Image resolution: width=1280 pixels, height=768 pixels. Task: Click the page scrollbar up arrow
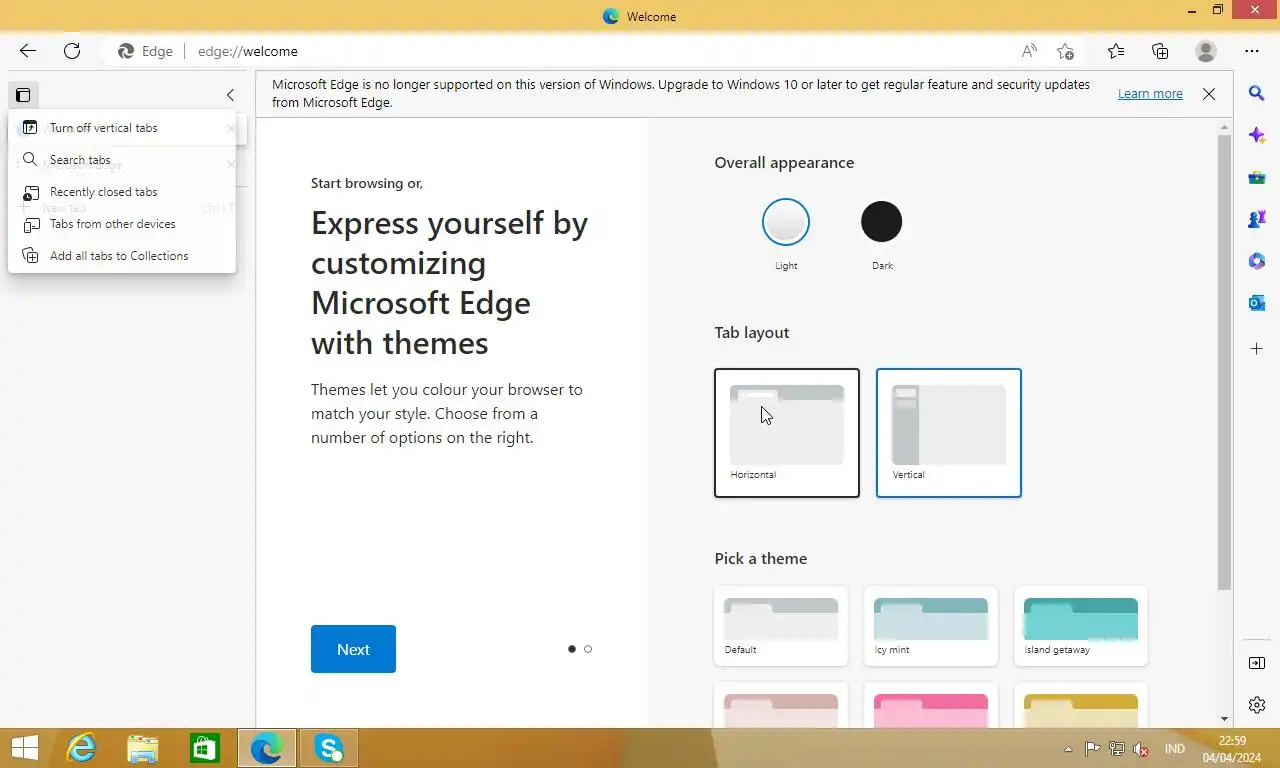pos(1225,127)
